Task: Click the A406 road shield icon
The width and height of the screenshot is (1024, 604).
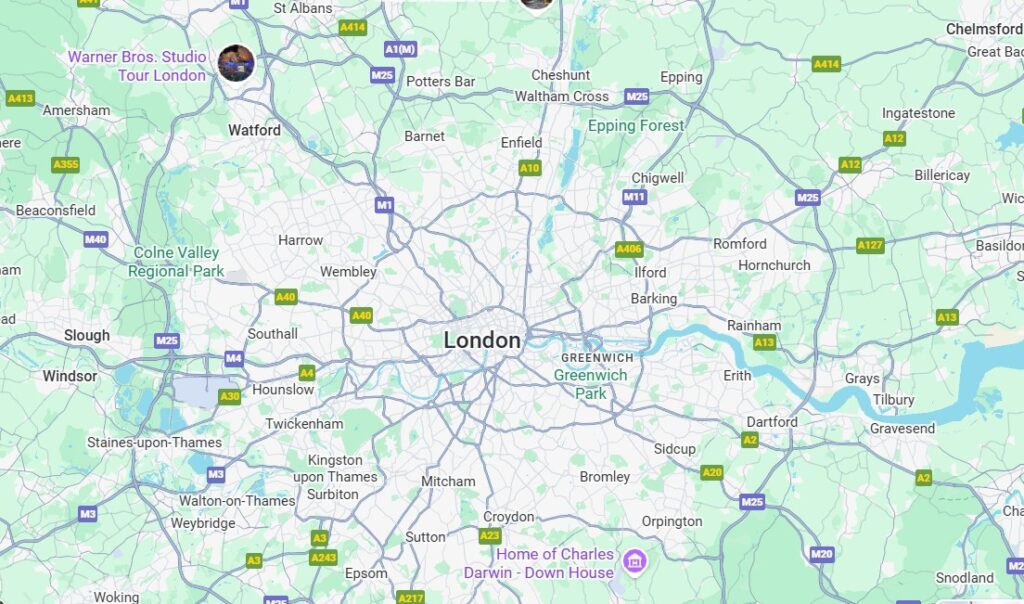Action: [629, 249]
